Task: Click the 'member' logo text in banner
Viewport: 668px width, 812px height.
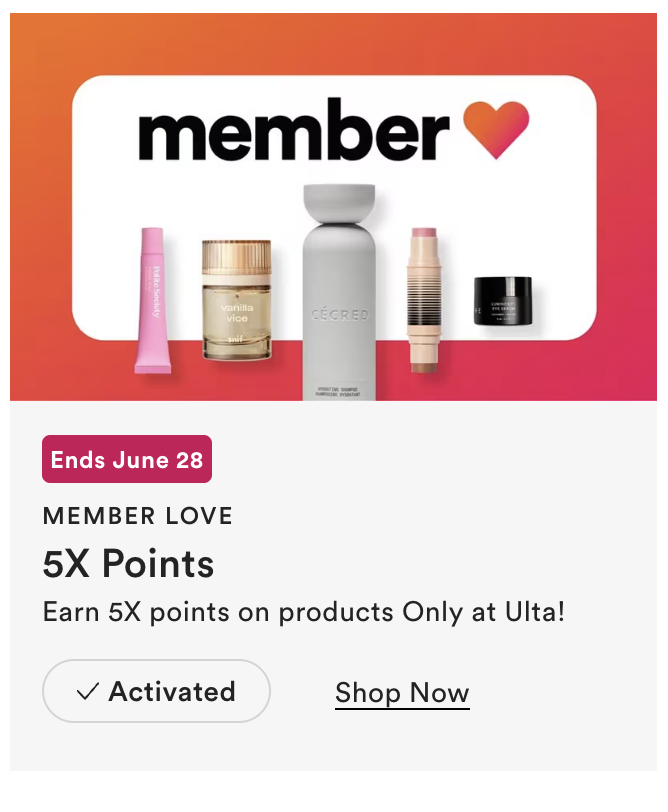Action: pyautogui.click(x=294, y=129)
